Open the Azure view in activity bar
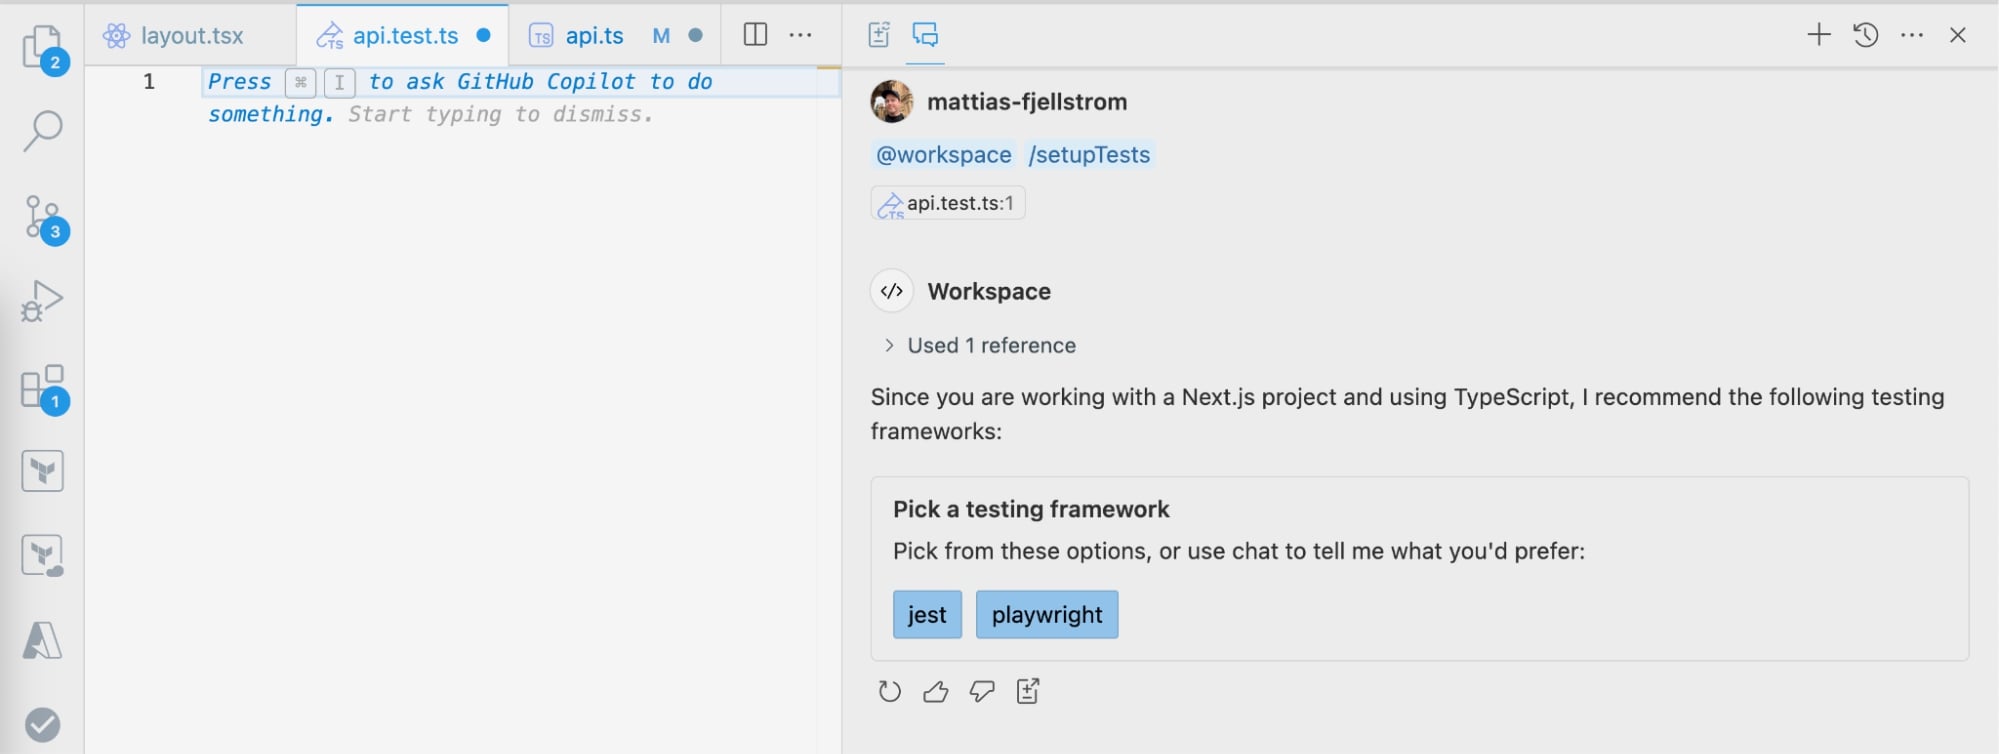This screenshot has width=1999, height=754. (43, 641)
